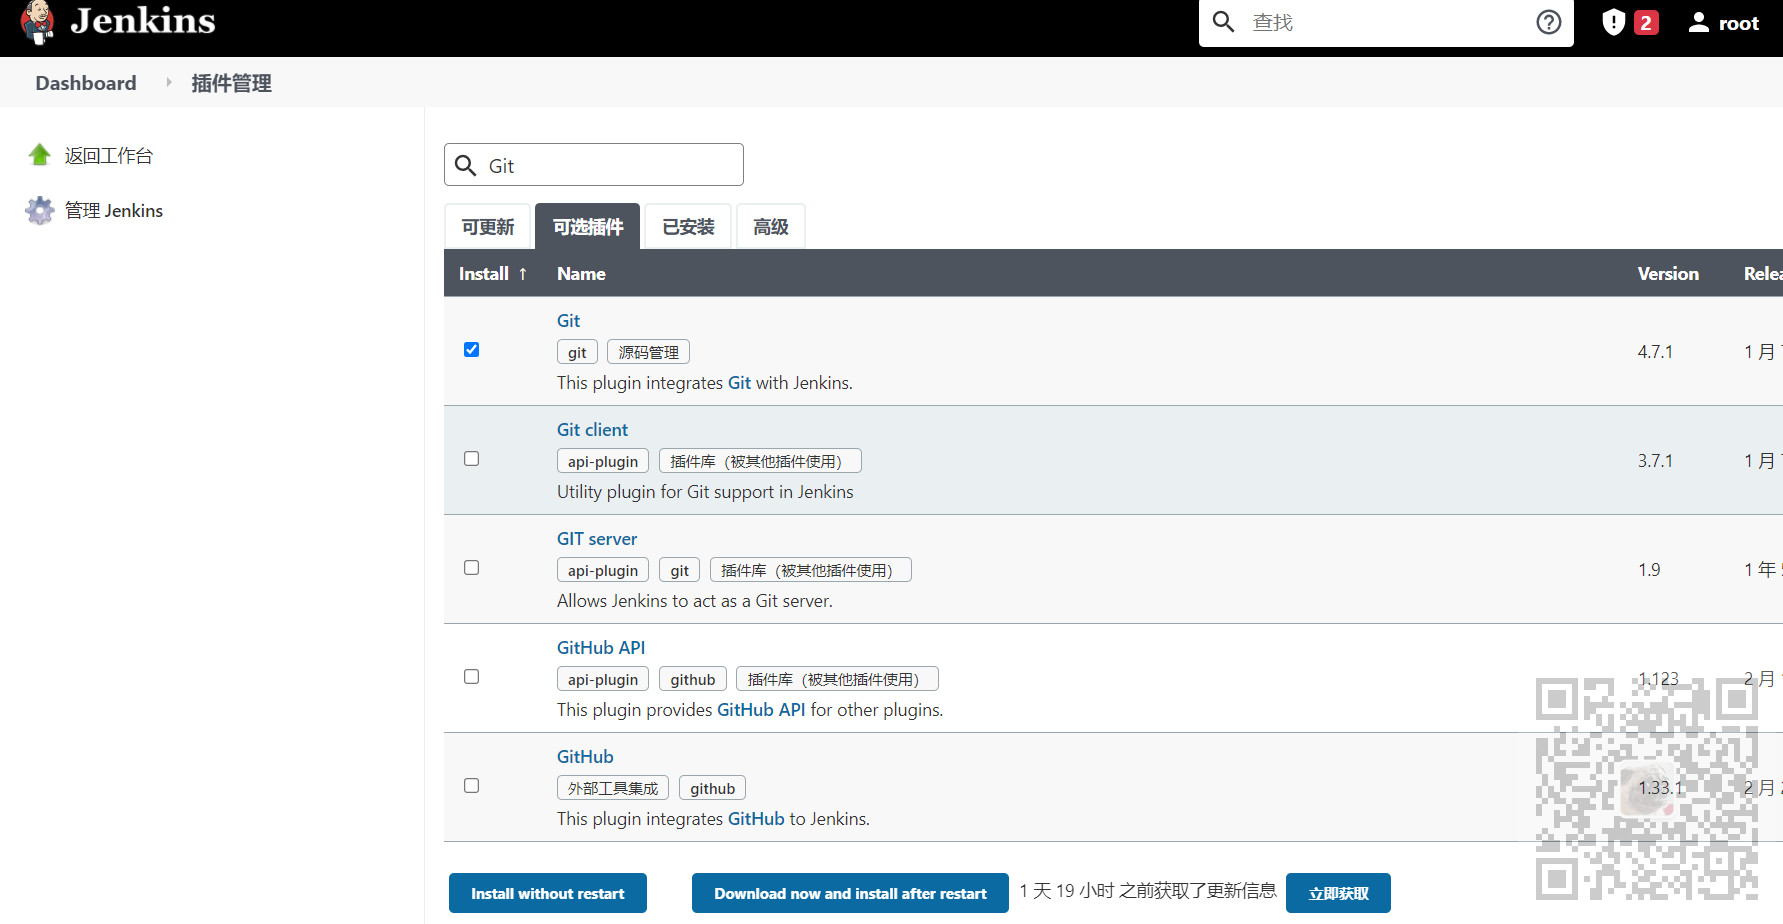This screenshot has height=924, width=1783.
Task: Click green up arrow icon for 返回工作台
Action: 40,155
